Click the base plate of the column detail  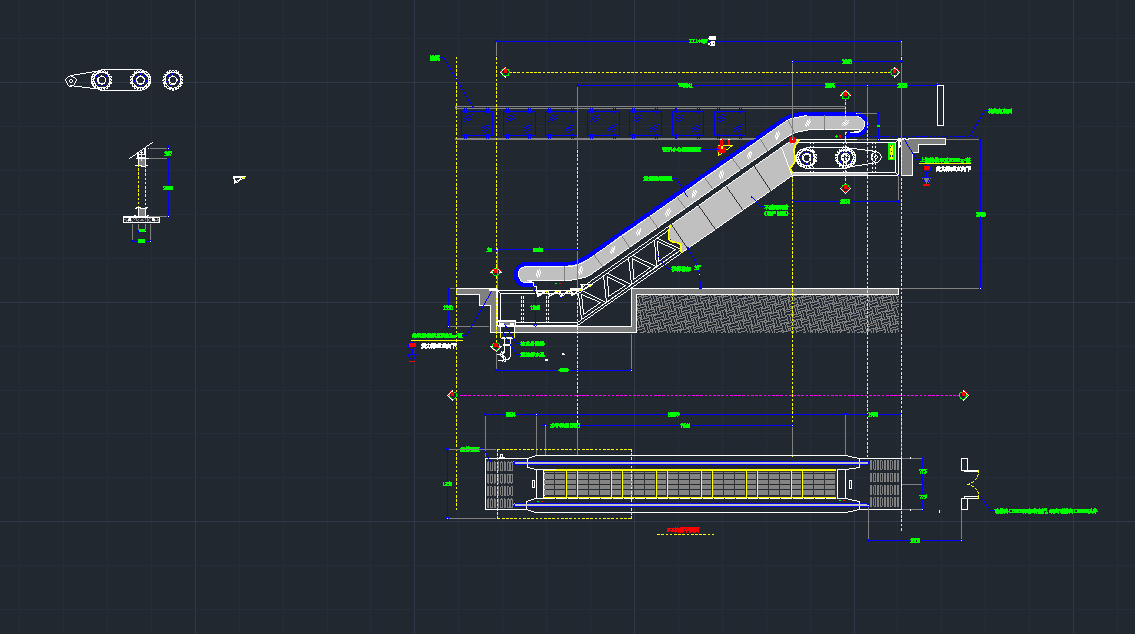140,218
